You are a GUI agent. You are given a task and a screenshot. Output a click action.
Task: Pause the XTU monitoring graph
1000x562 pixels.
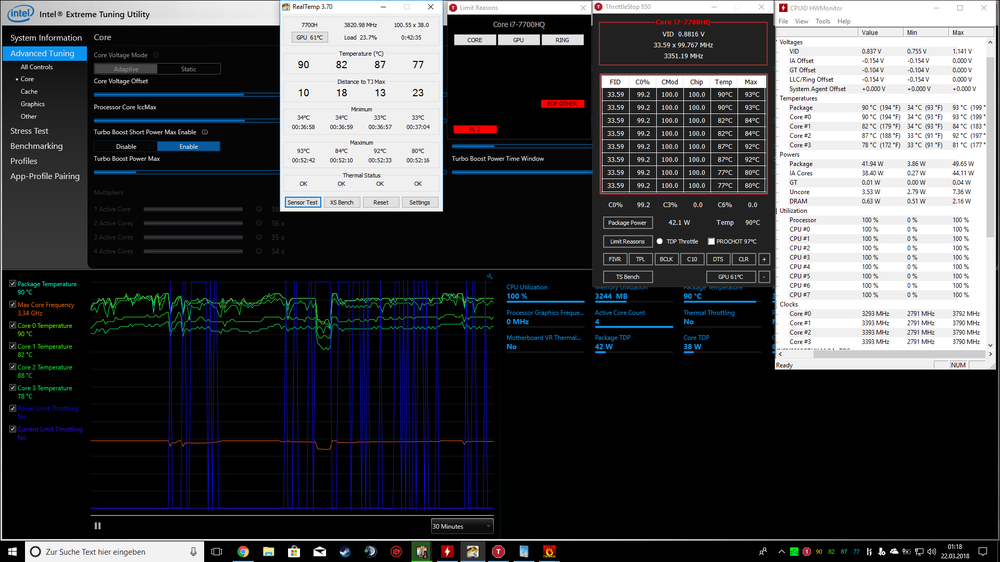(97, 525)
